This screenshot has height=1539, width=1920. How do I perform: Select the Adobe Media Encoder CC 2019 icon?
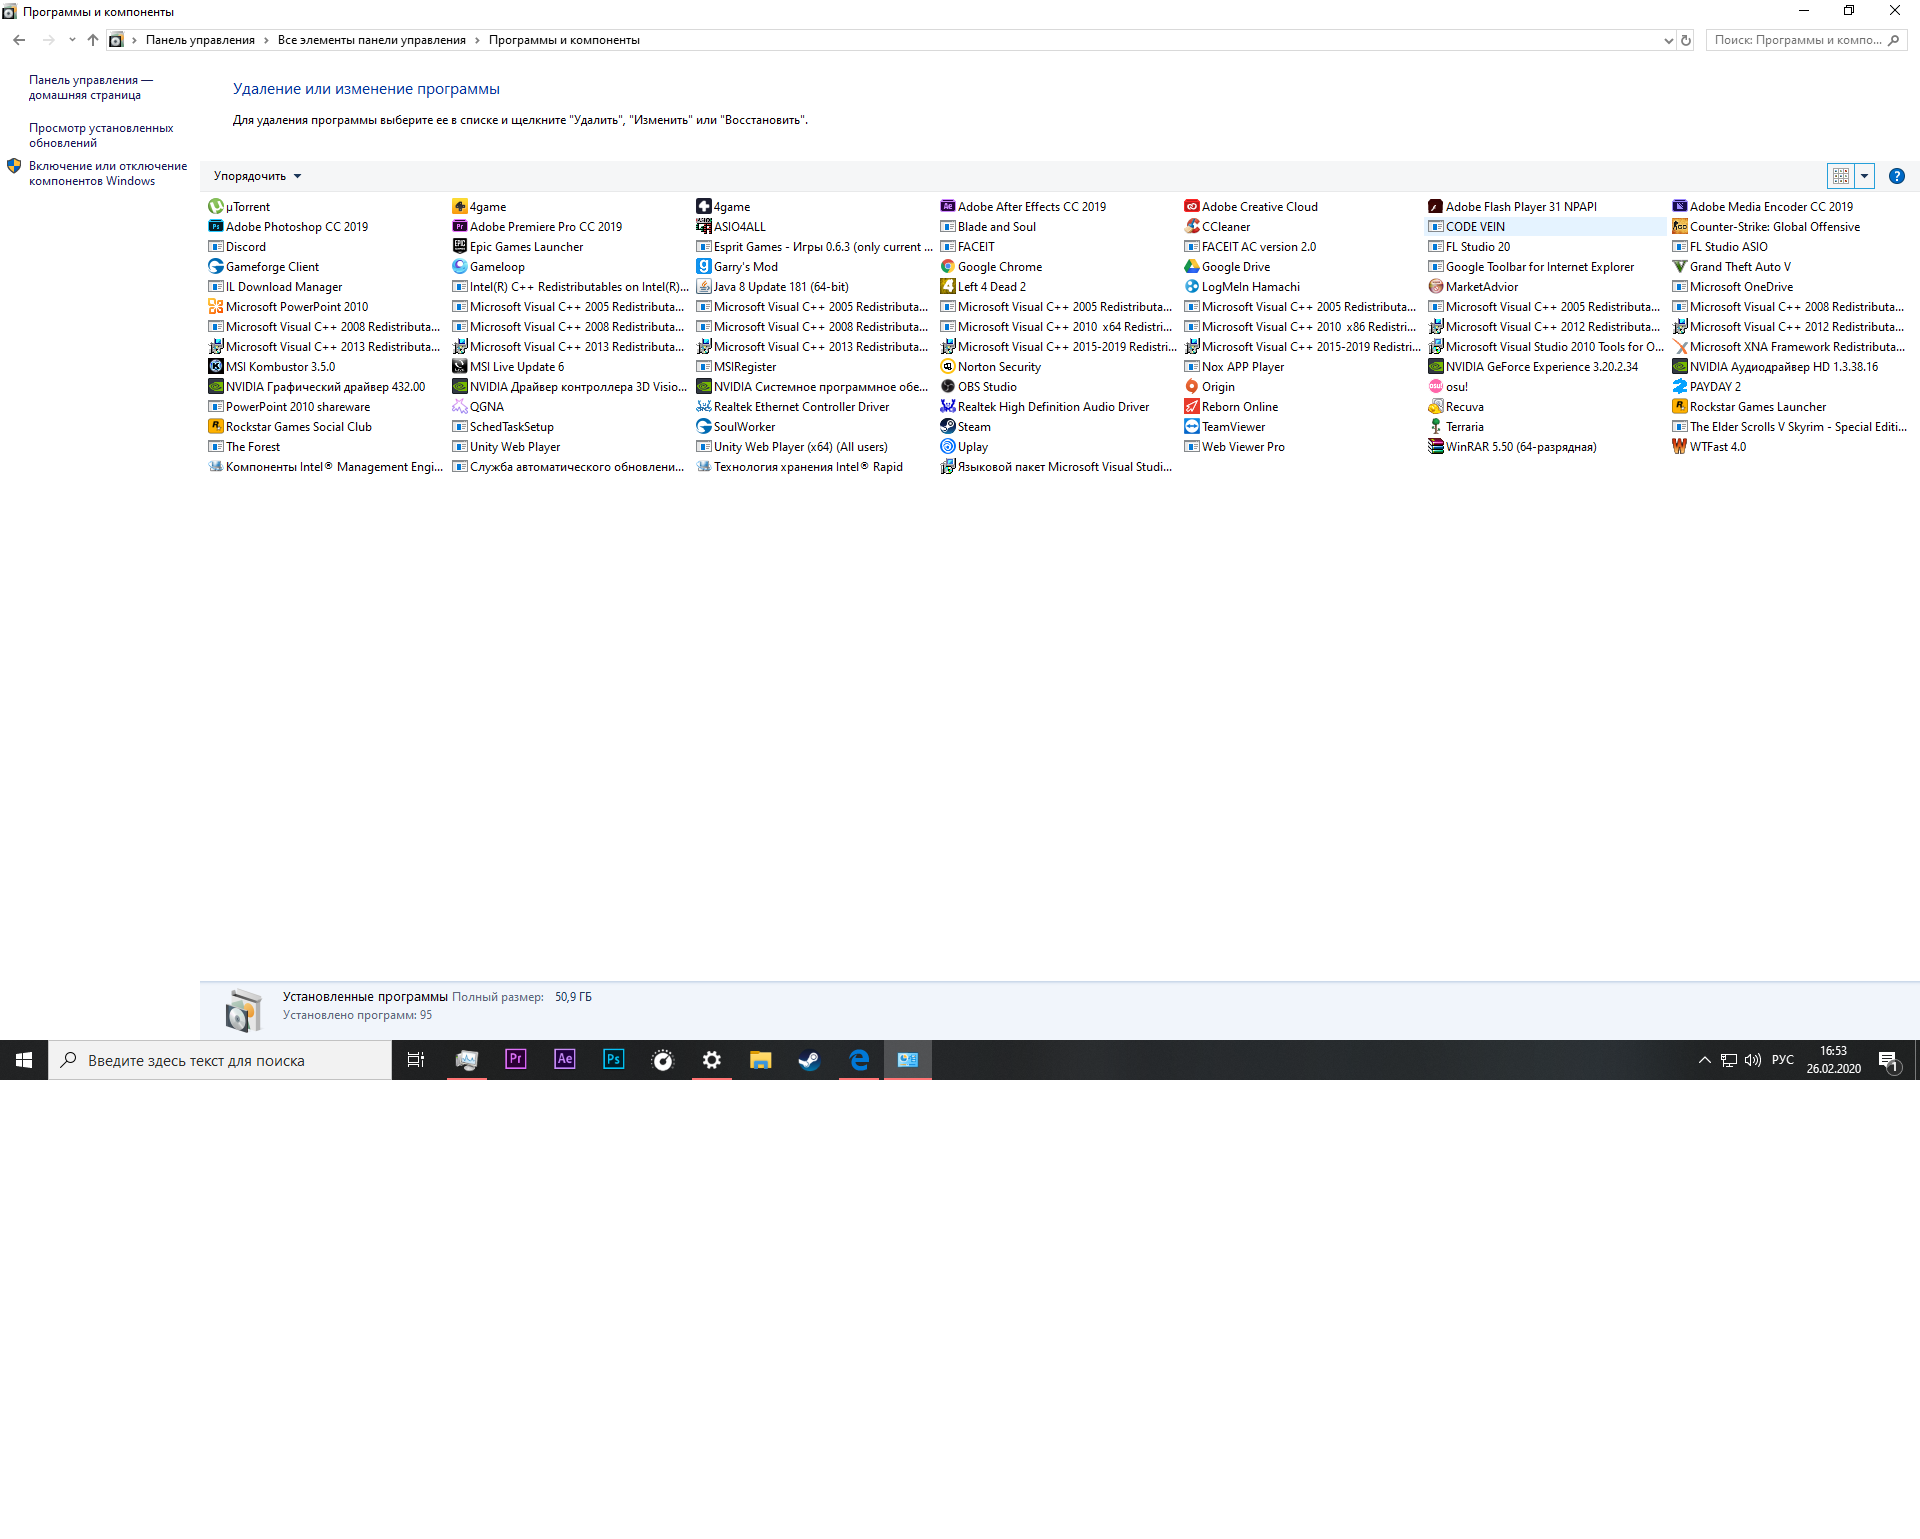(1679, 207)
